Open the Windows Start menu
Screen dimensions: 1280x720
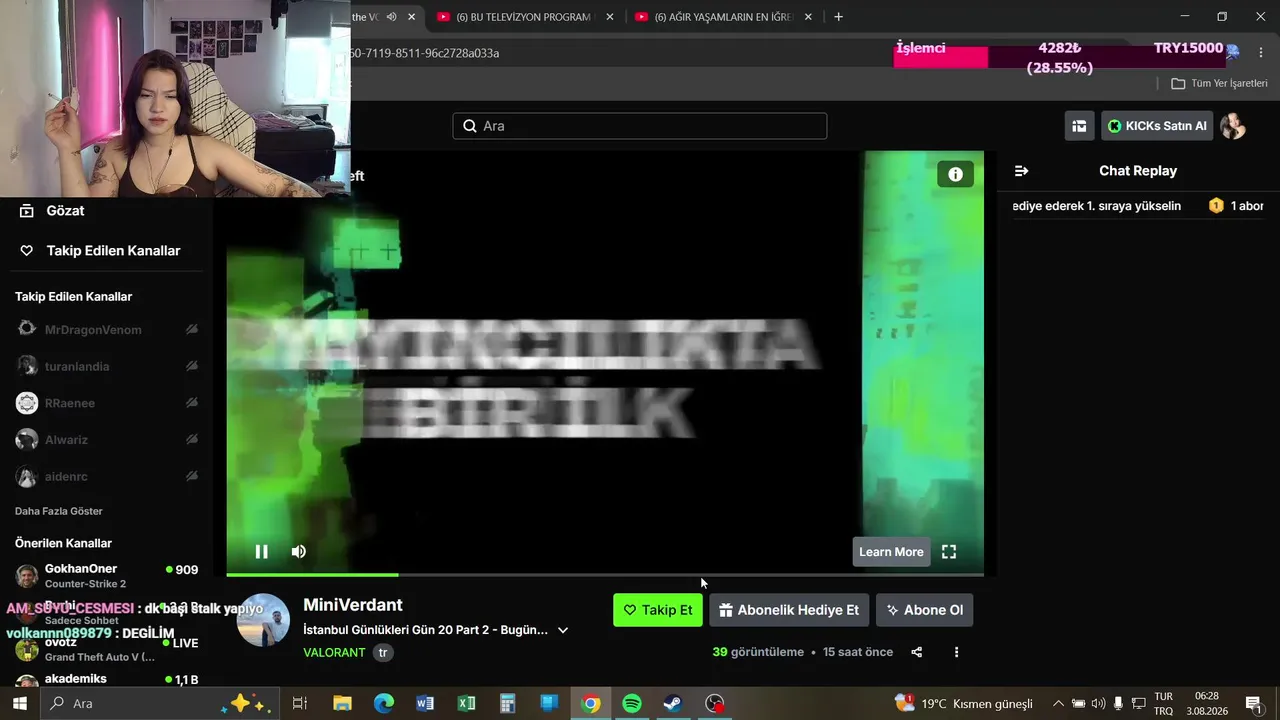[x=20, y=703]
